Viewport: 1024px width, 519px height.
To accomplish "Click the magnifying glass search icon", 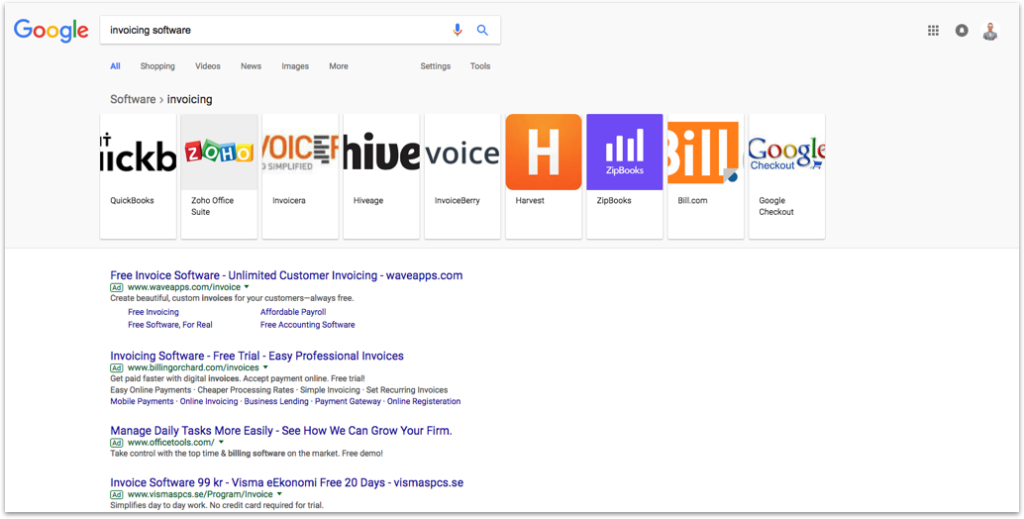I will [x=482, y=30].
